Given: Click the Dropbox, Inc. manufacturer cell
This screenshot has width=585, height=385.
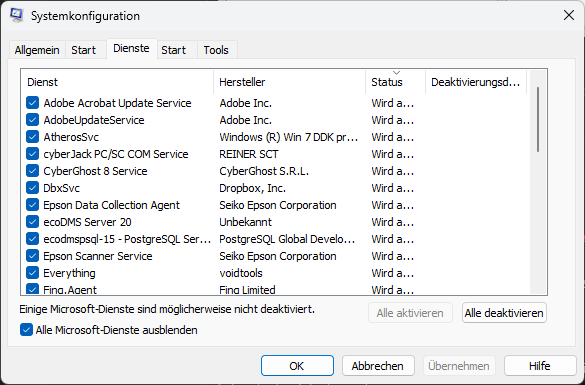Looking at the screenshot, I should (252, 188).
